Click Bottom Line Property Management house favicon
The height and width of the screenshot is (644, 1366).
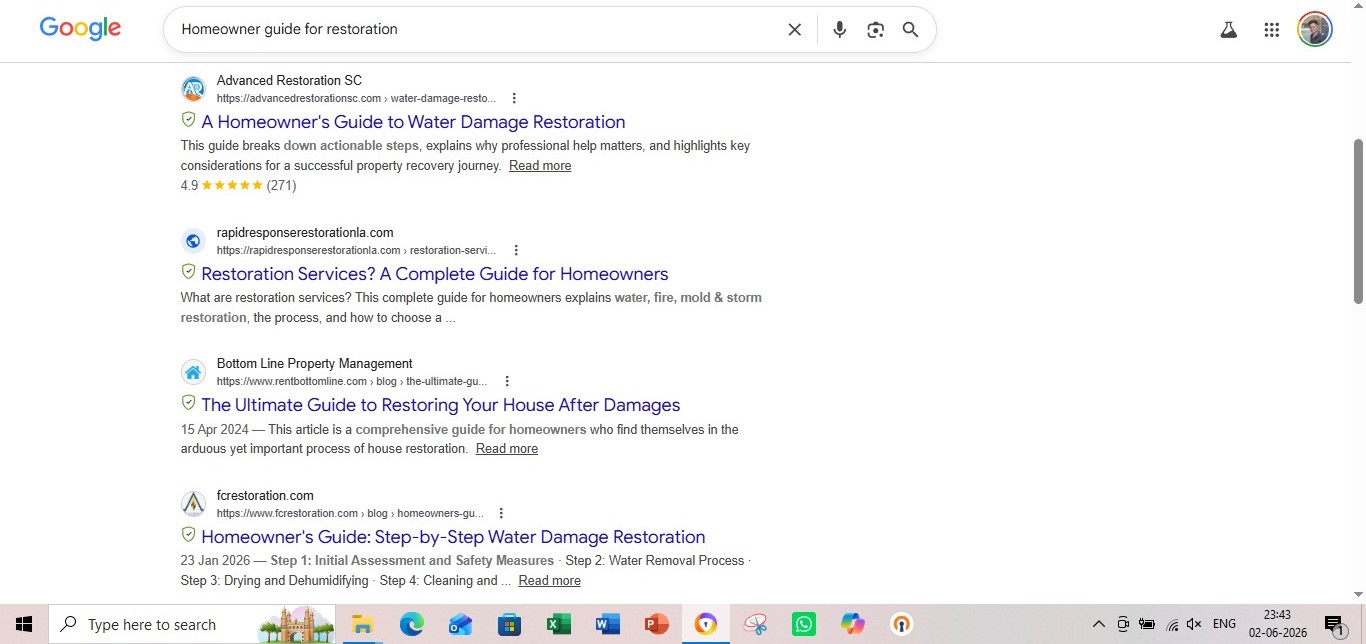(x=193, y=372)
